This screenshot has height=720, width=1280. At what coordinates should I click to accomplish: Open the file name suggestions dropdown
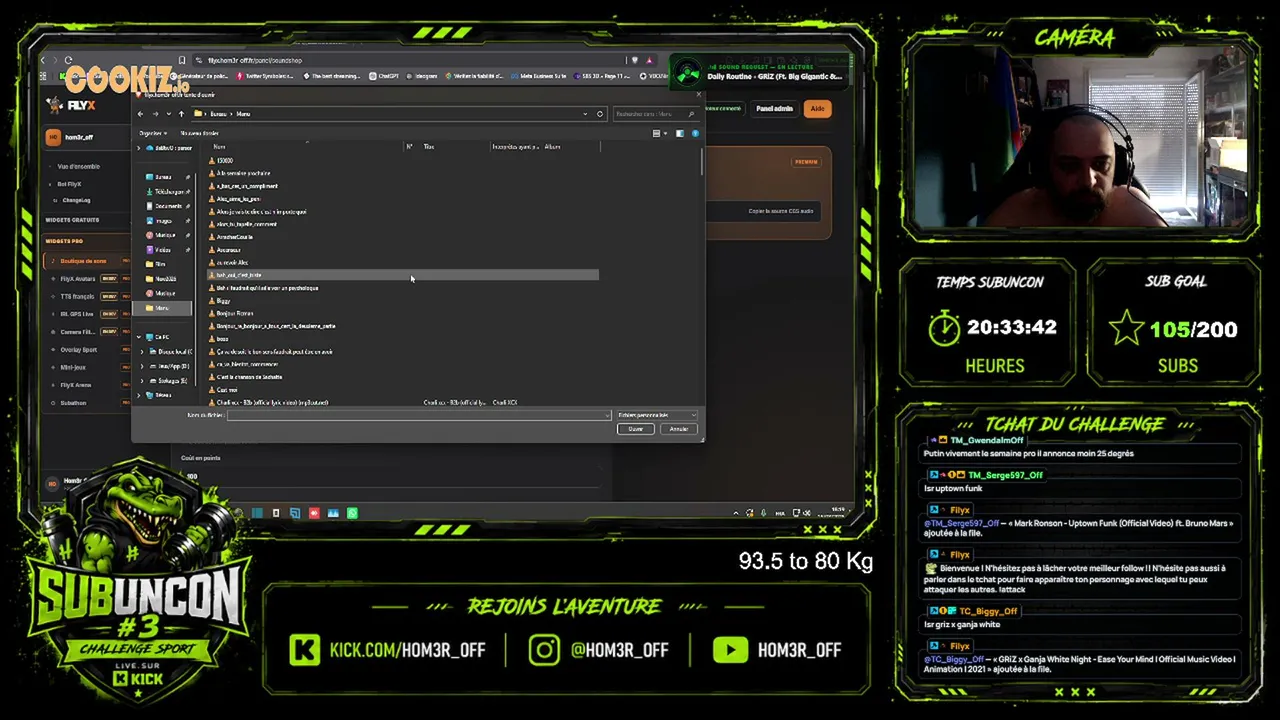(x=606, y=415)
